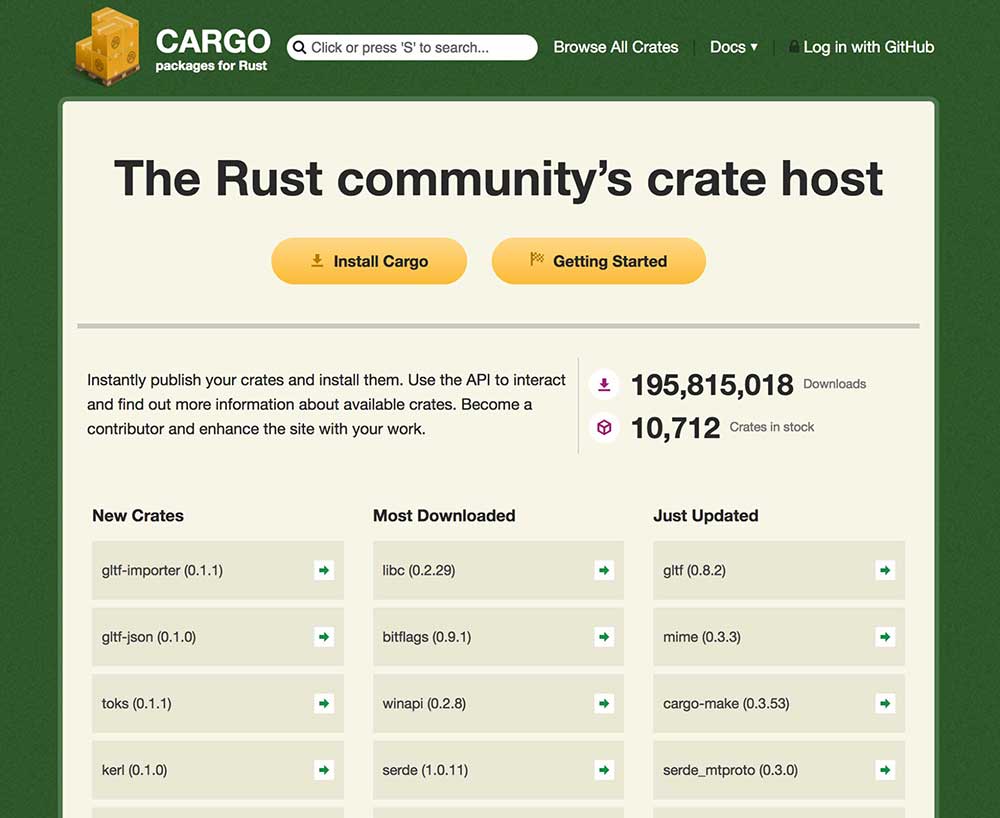The image size is (1000, 818).
Task: Open the gltf-json (0.1.0) crate
Action: pyautogui.click(x=217, y=636)
